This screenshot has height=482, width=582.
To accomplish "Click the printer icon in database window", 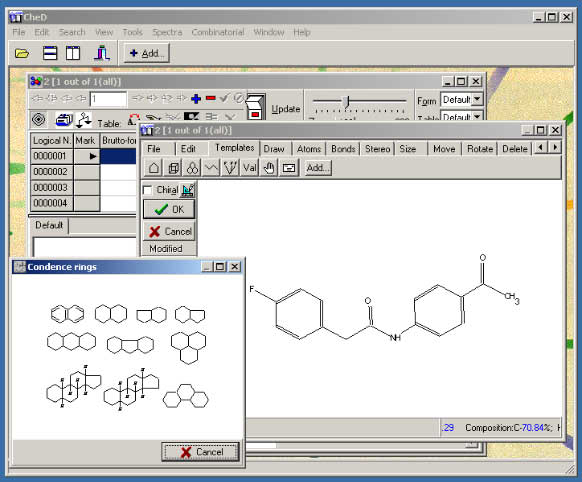I will 64,120.
